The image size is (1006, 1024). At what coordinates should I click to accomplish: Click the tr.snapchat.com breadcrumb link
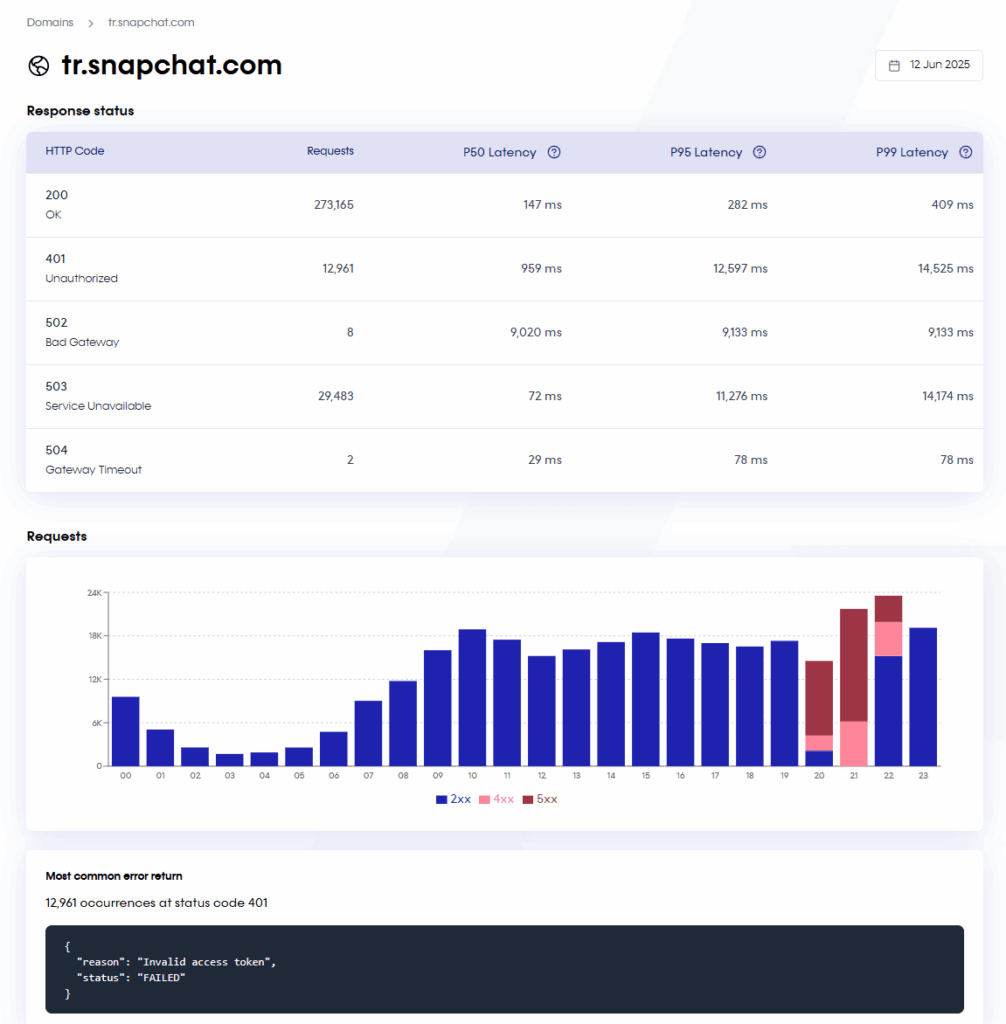(x=151, y=22)
